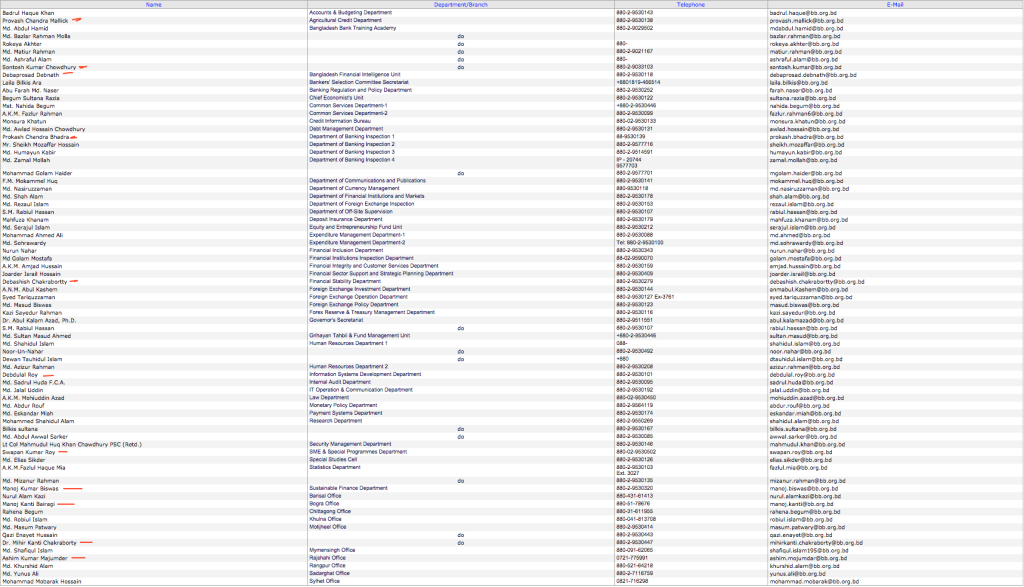Viewport: 1024px width, 587px height.
Task: Select the name Swapan Kumar Roy
Action: click(x=28, y=452)
